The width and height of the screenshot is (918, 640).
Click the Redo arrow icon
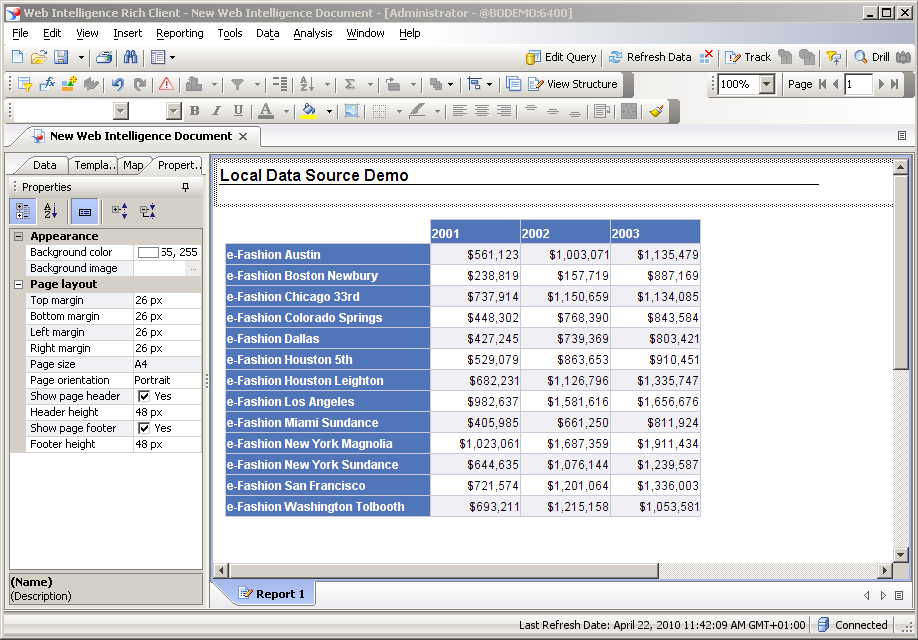pyautogui.click(x=139, y=84)
